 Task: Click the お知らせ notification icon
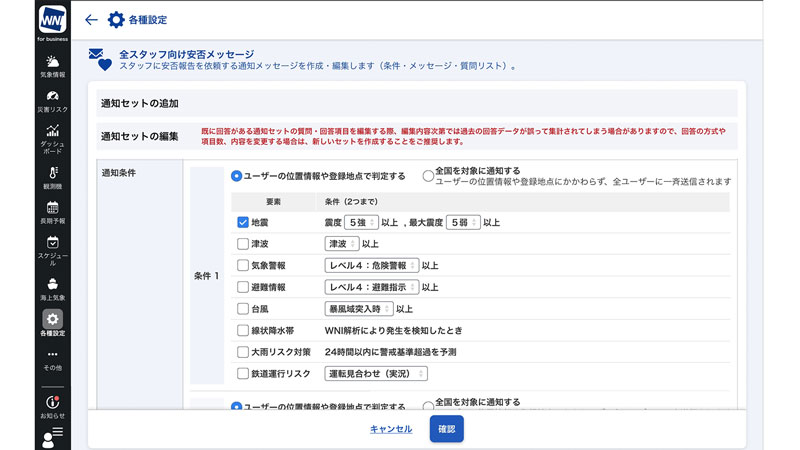52,405
